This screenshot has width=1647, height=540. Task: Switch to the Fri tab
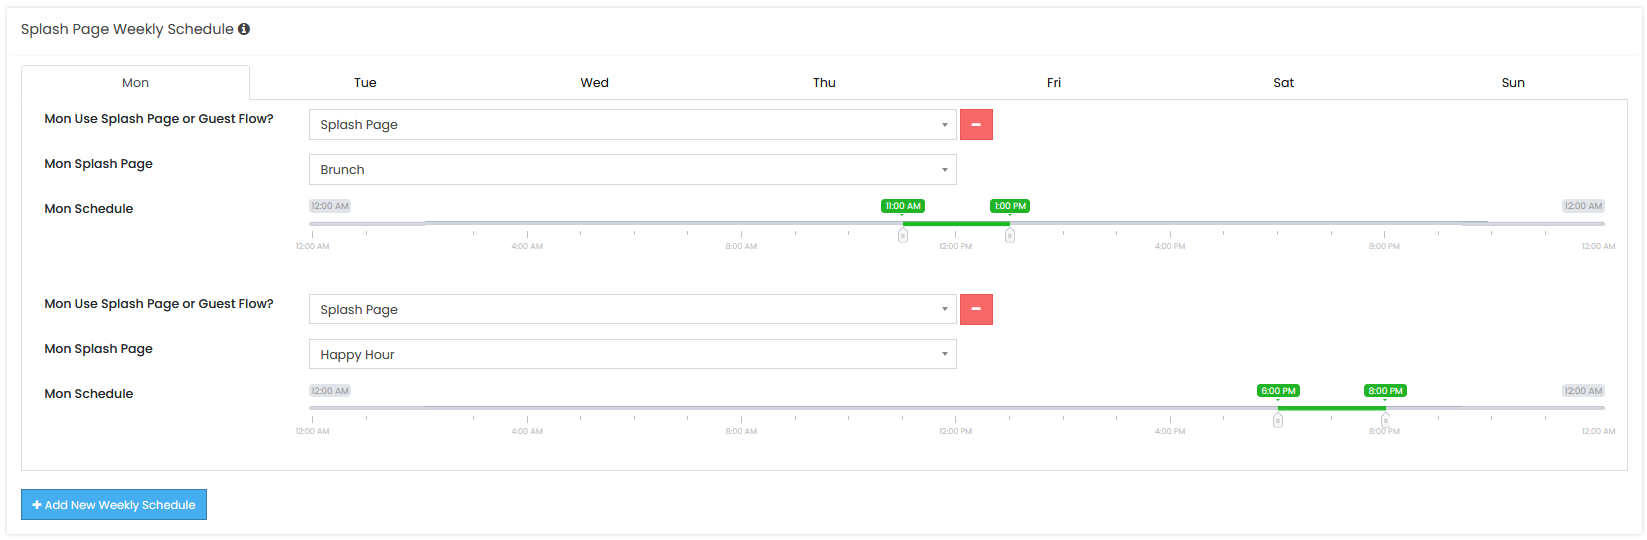(1054, 83)
